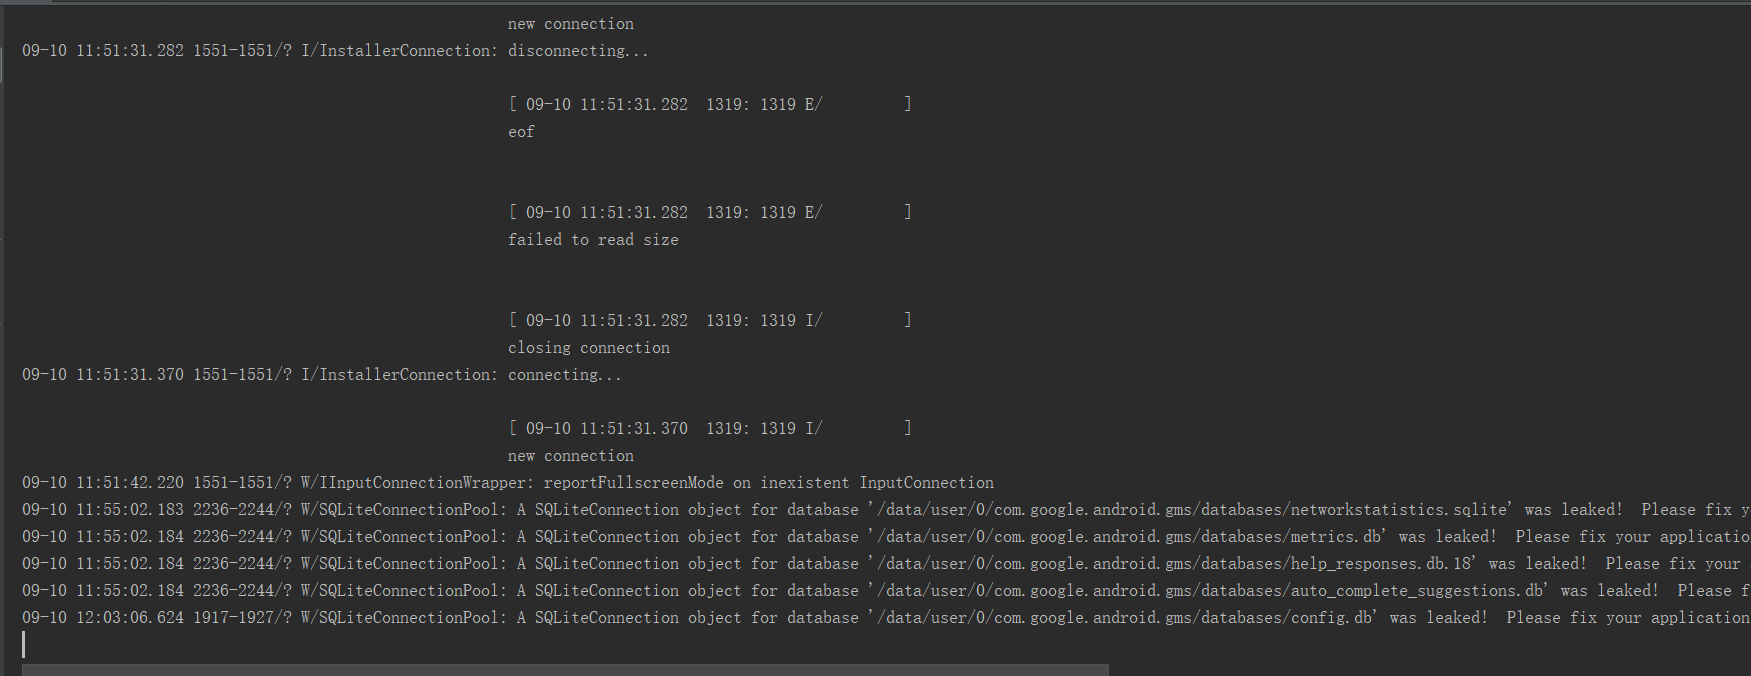Click the 12:03:06.624 timestamp in the last log entry

tap(130, 618)
